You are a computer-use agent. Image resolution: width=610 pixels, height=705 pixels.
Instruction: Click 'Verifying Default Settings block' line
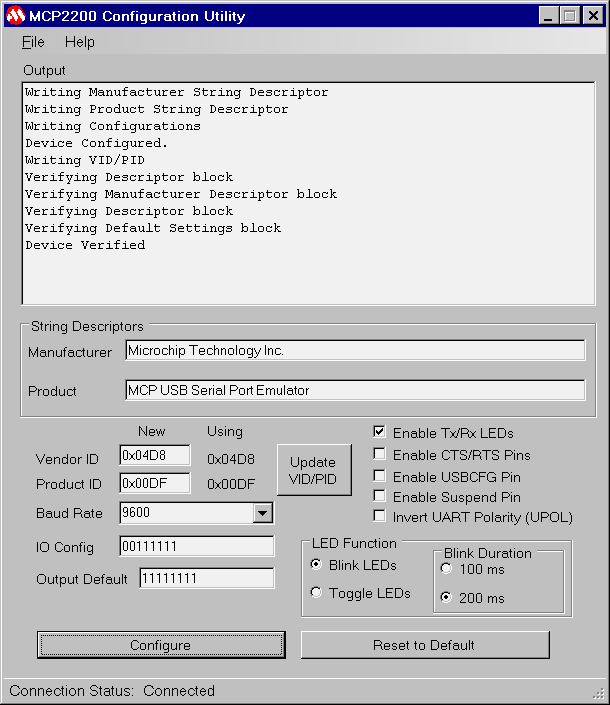[x=153, y=228]
